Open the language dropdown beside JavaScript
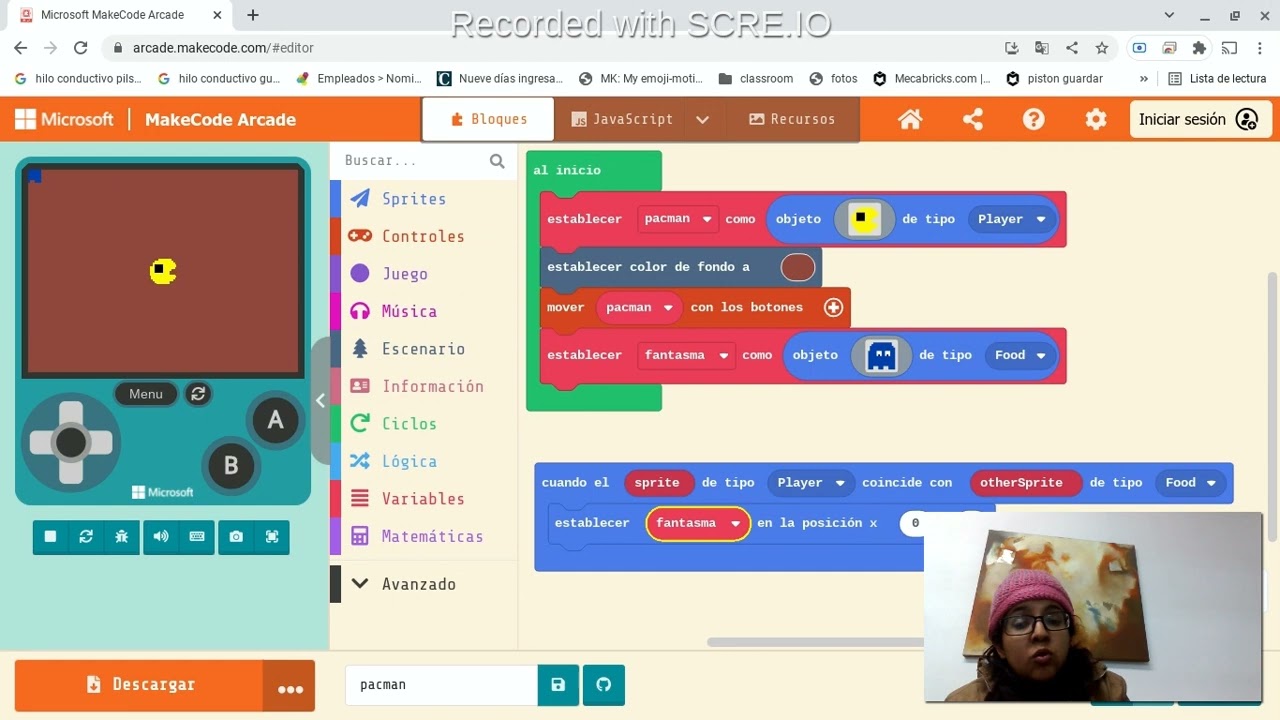The height and width of the screenshot is (720, 1280). click(702, 119)
